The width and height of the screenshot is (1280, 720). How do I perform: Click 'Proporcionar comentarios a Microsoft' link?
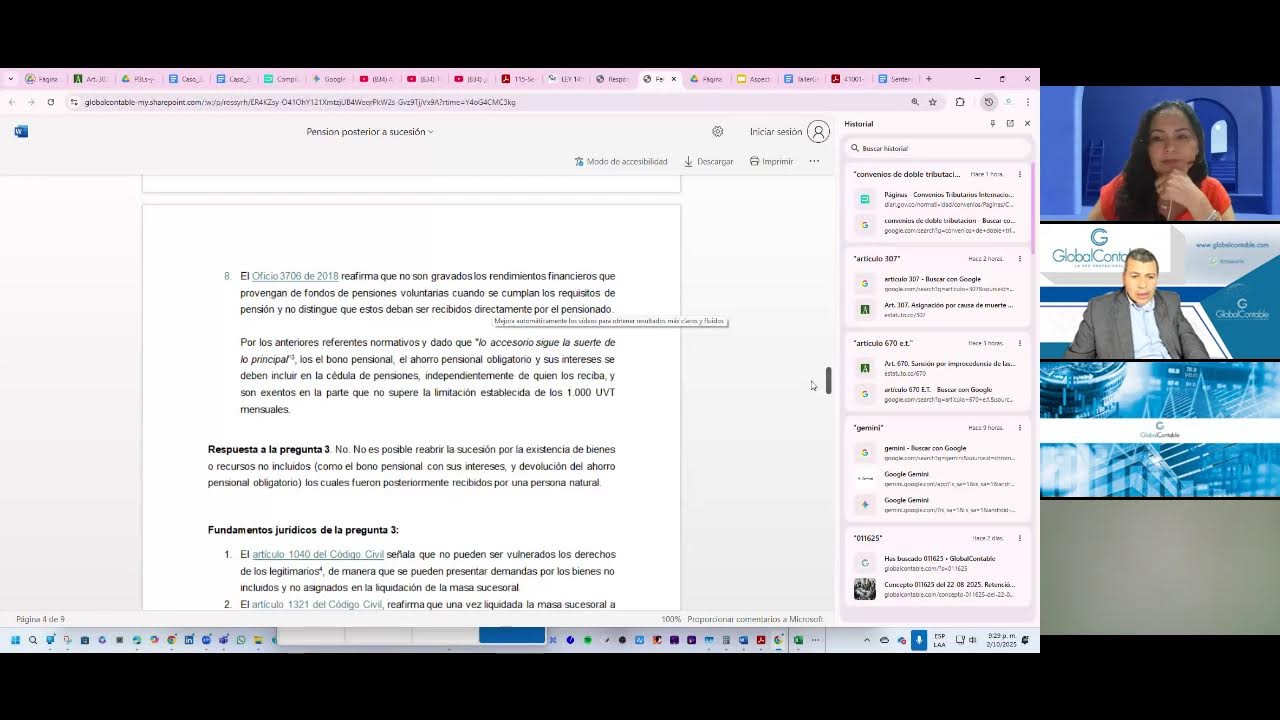755,619
